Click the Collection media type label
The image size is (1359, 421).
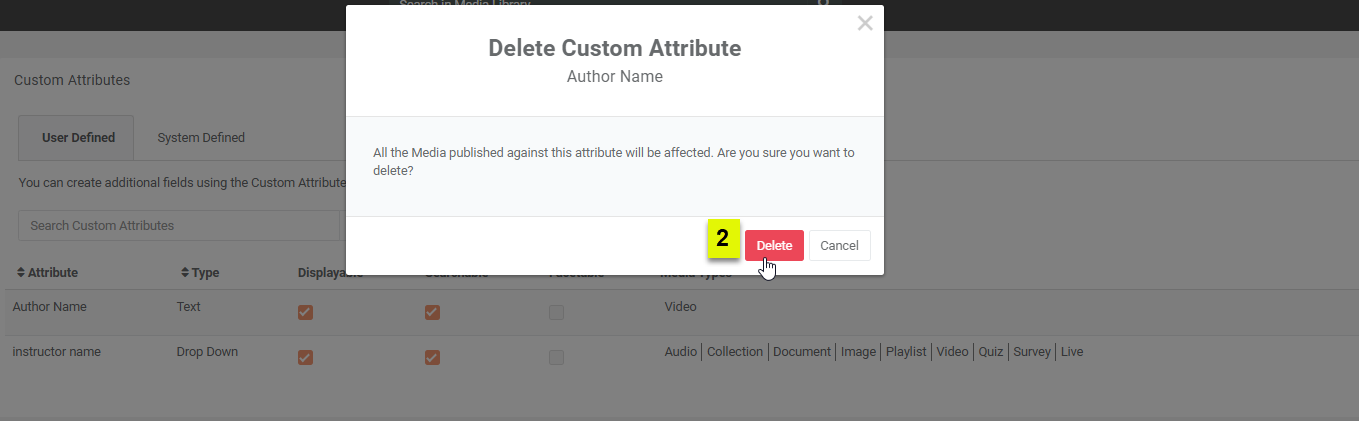tap(735, 352)
